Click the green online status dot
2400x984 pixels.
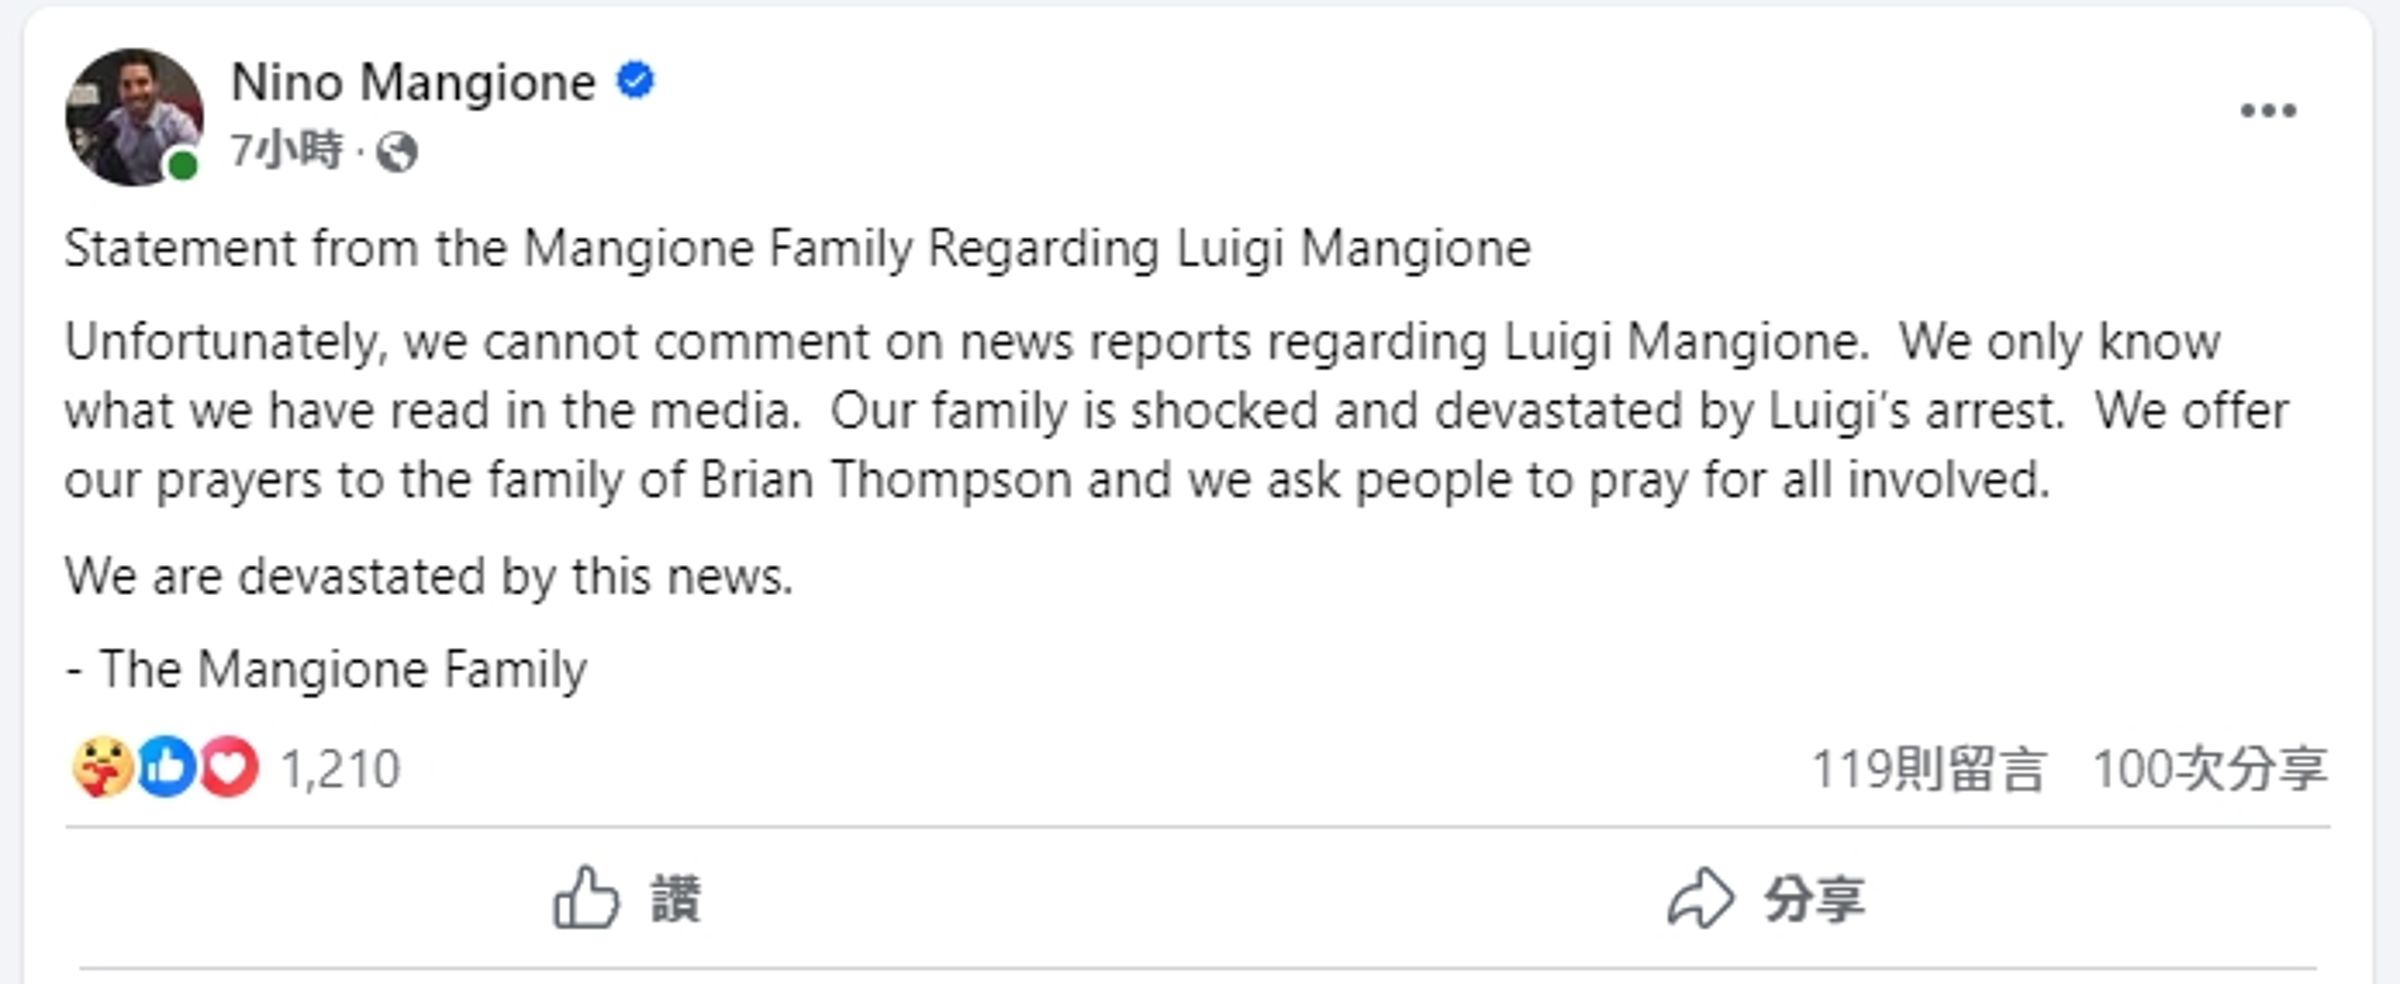(x=183, y=166)
